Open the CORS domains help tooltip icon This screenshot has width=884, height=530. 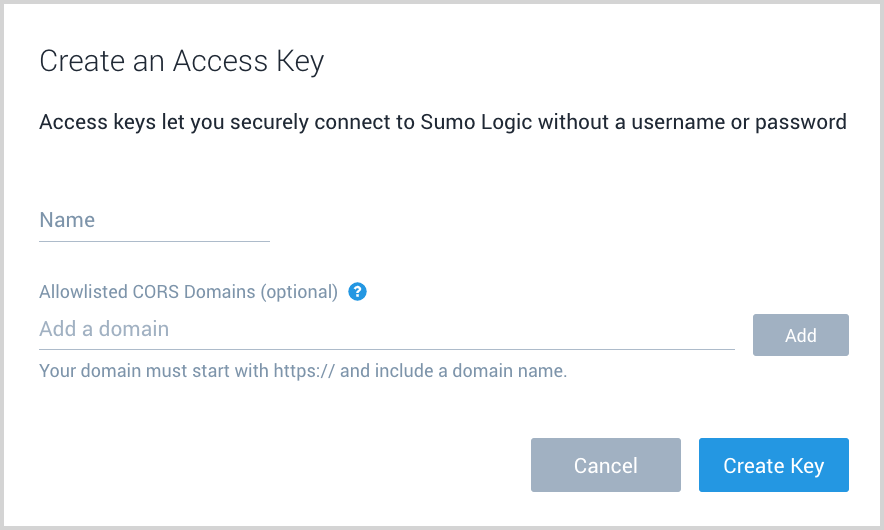357,292
